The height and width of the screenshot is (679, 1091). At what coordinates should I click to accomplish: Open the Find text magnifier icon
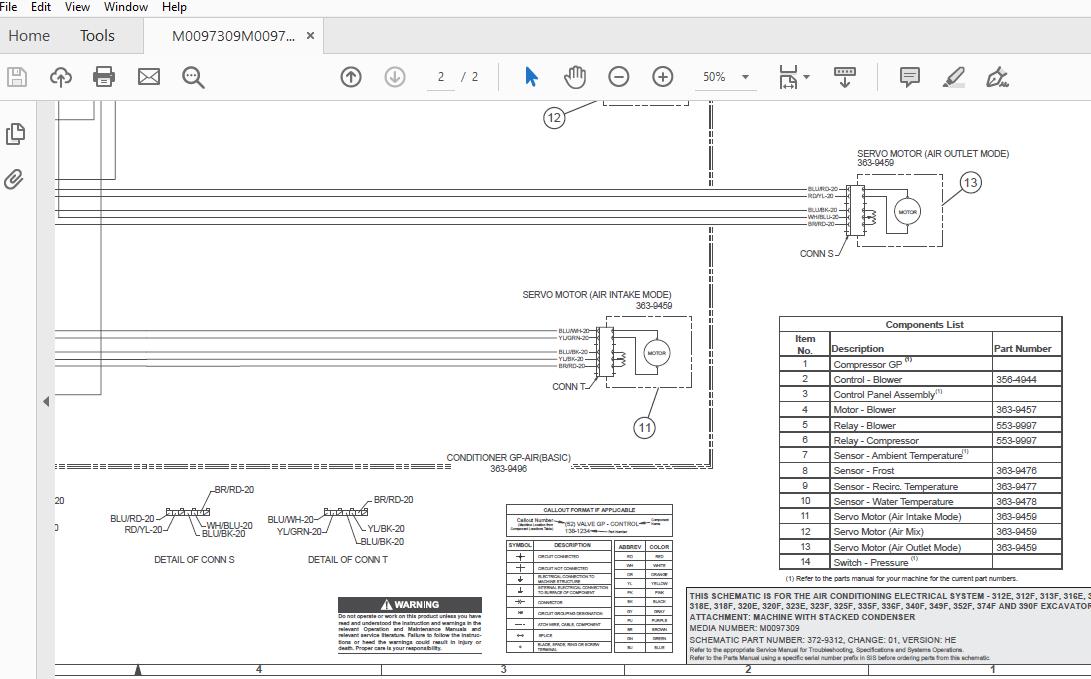click(193, 77)
